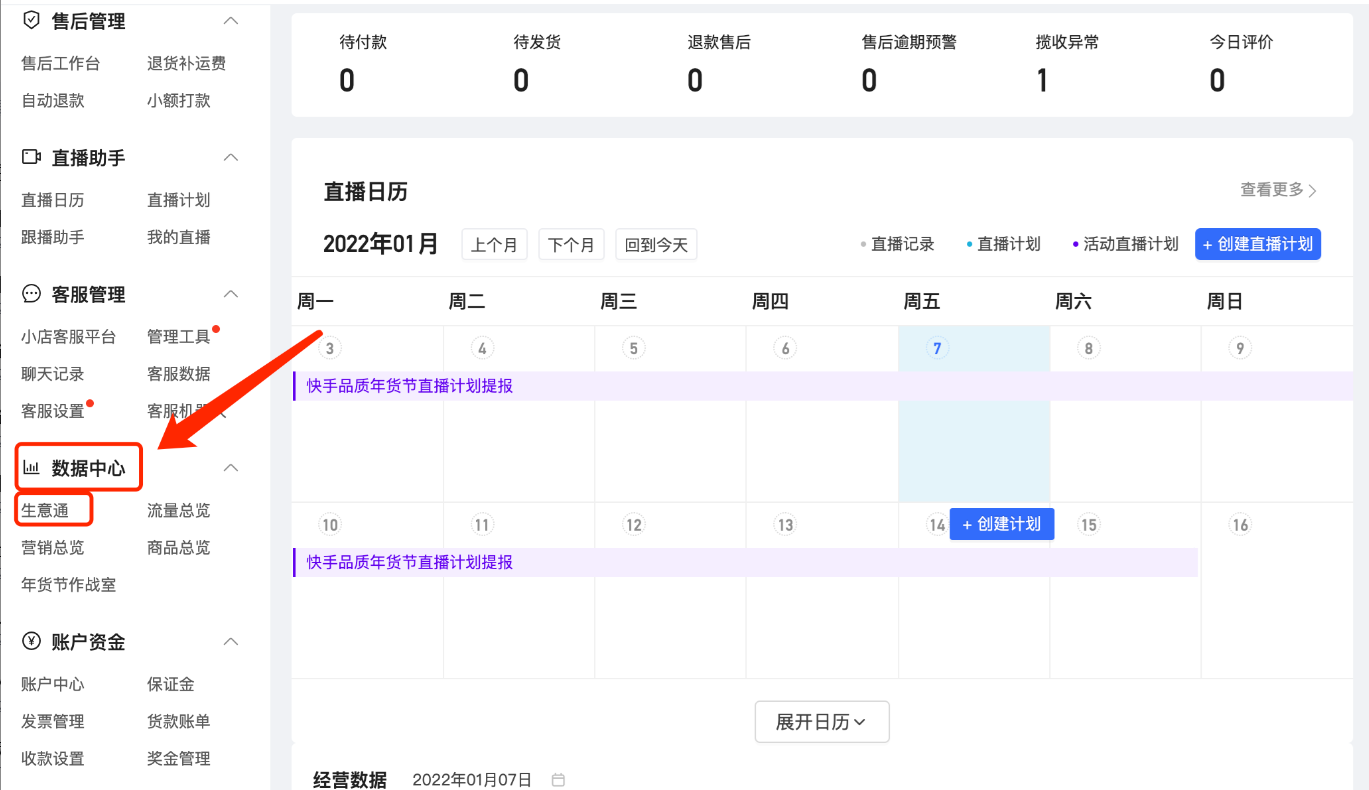This screenshot has height=790, width=1369.
Task: Click the 售后管理 shield icon
Action: click(x=31, y=20)
